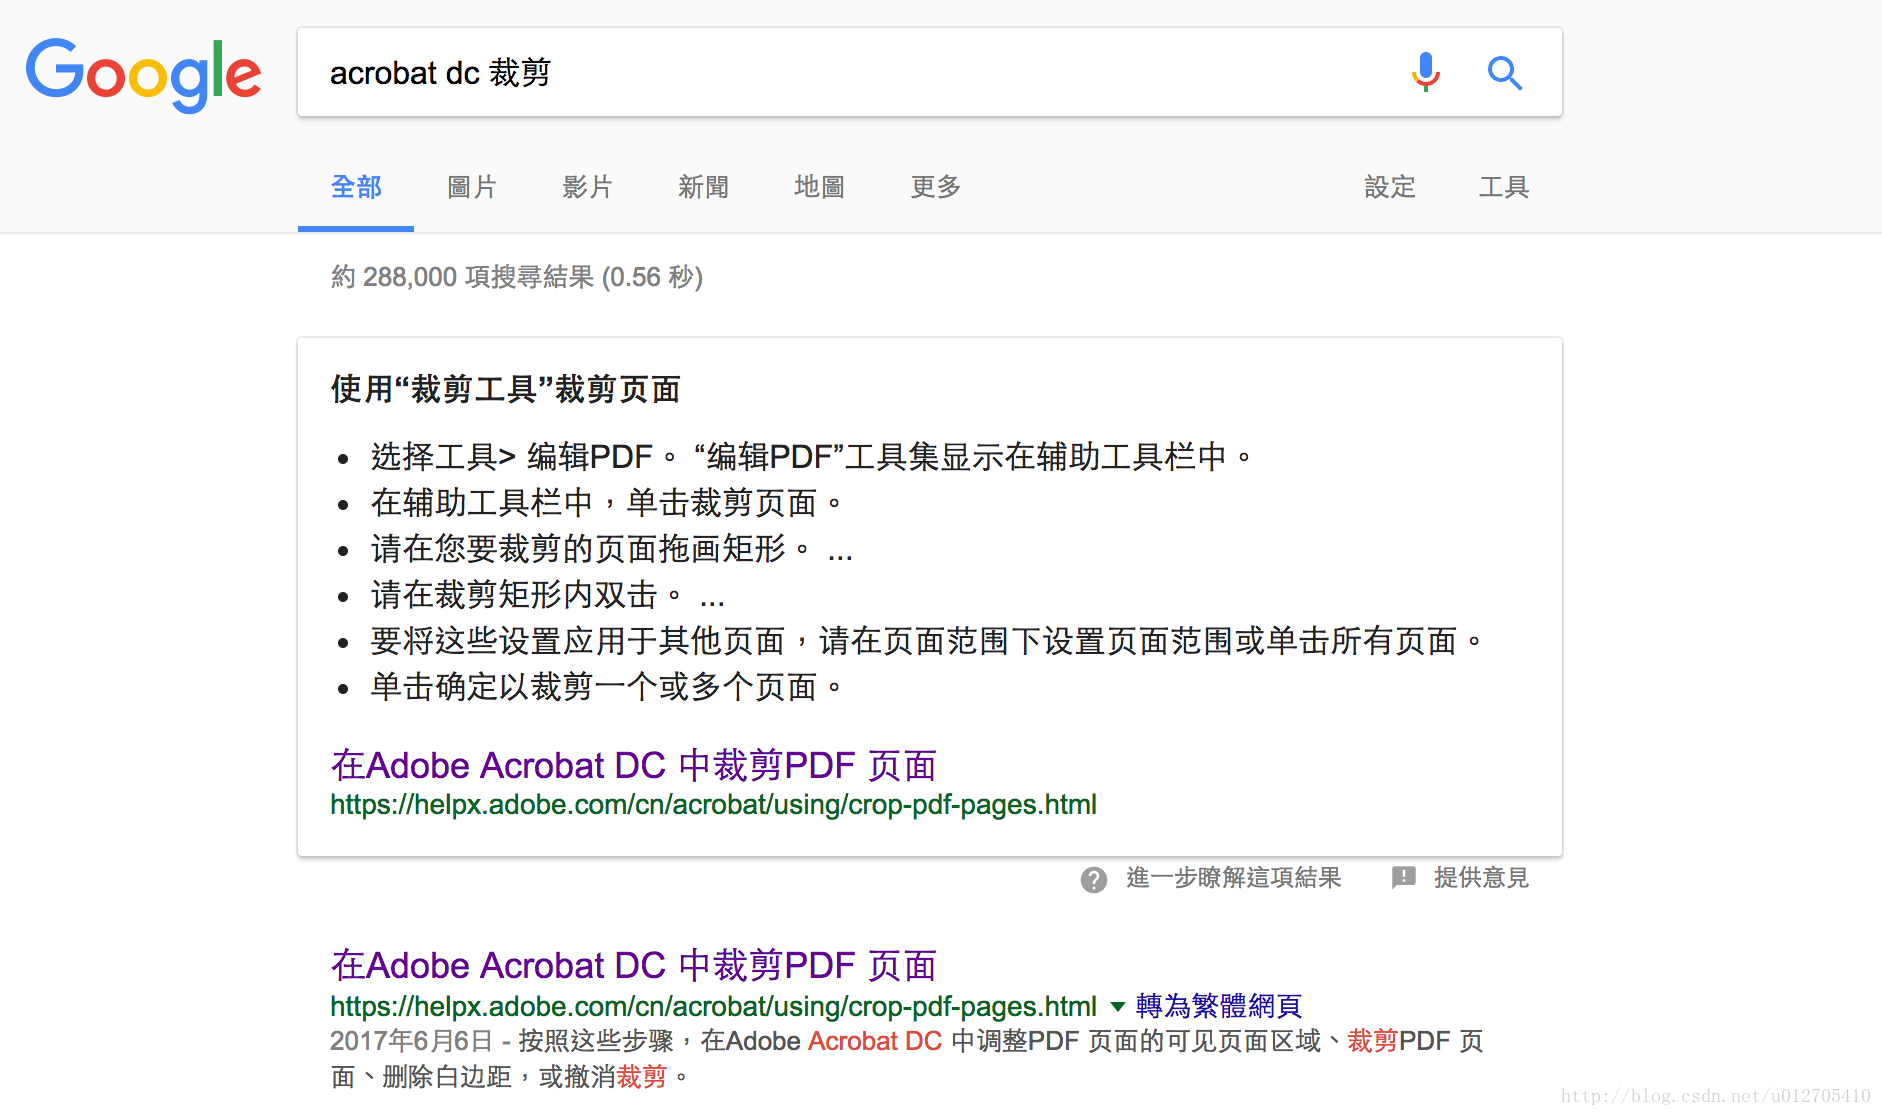Click 轉為繁體網頁 link
The height and width of the screenshot is (1116, 1882).
click(x=1219, y=1006)
